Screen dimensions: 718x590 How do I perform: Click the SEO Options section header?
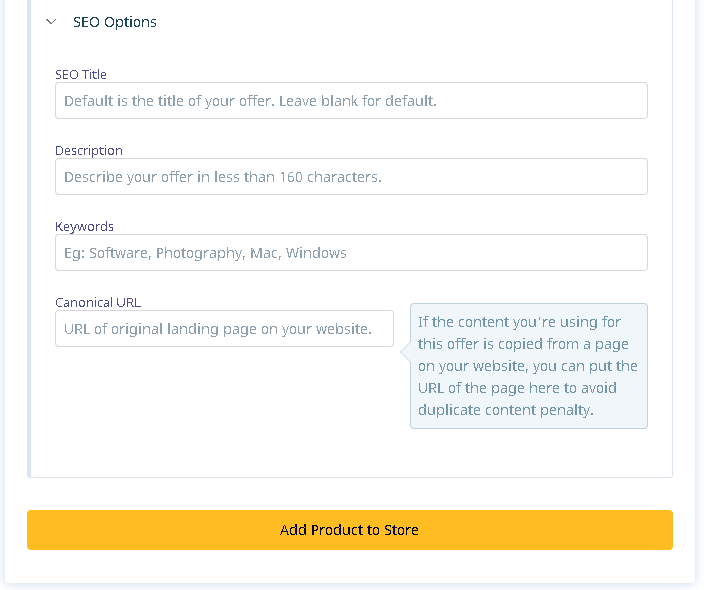tap(114, 22)
